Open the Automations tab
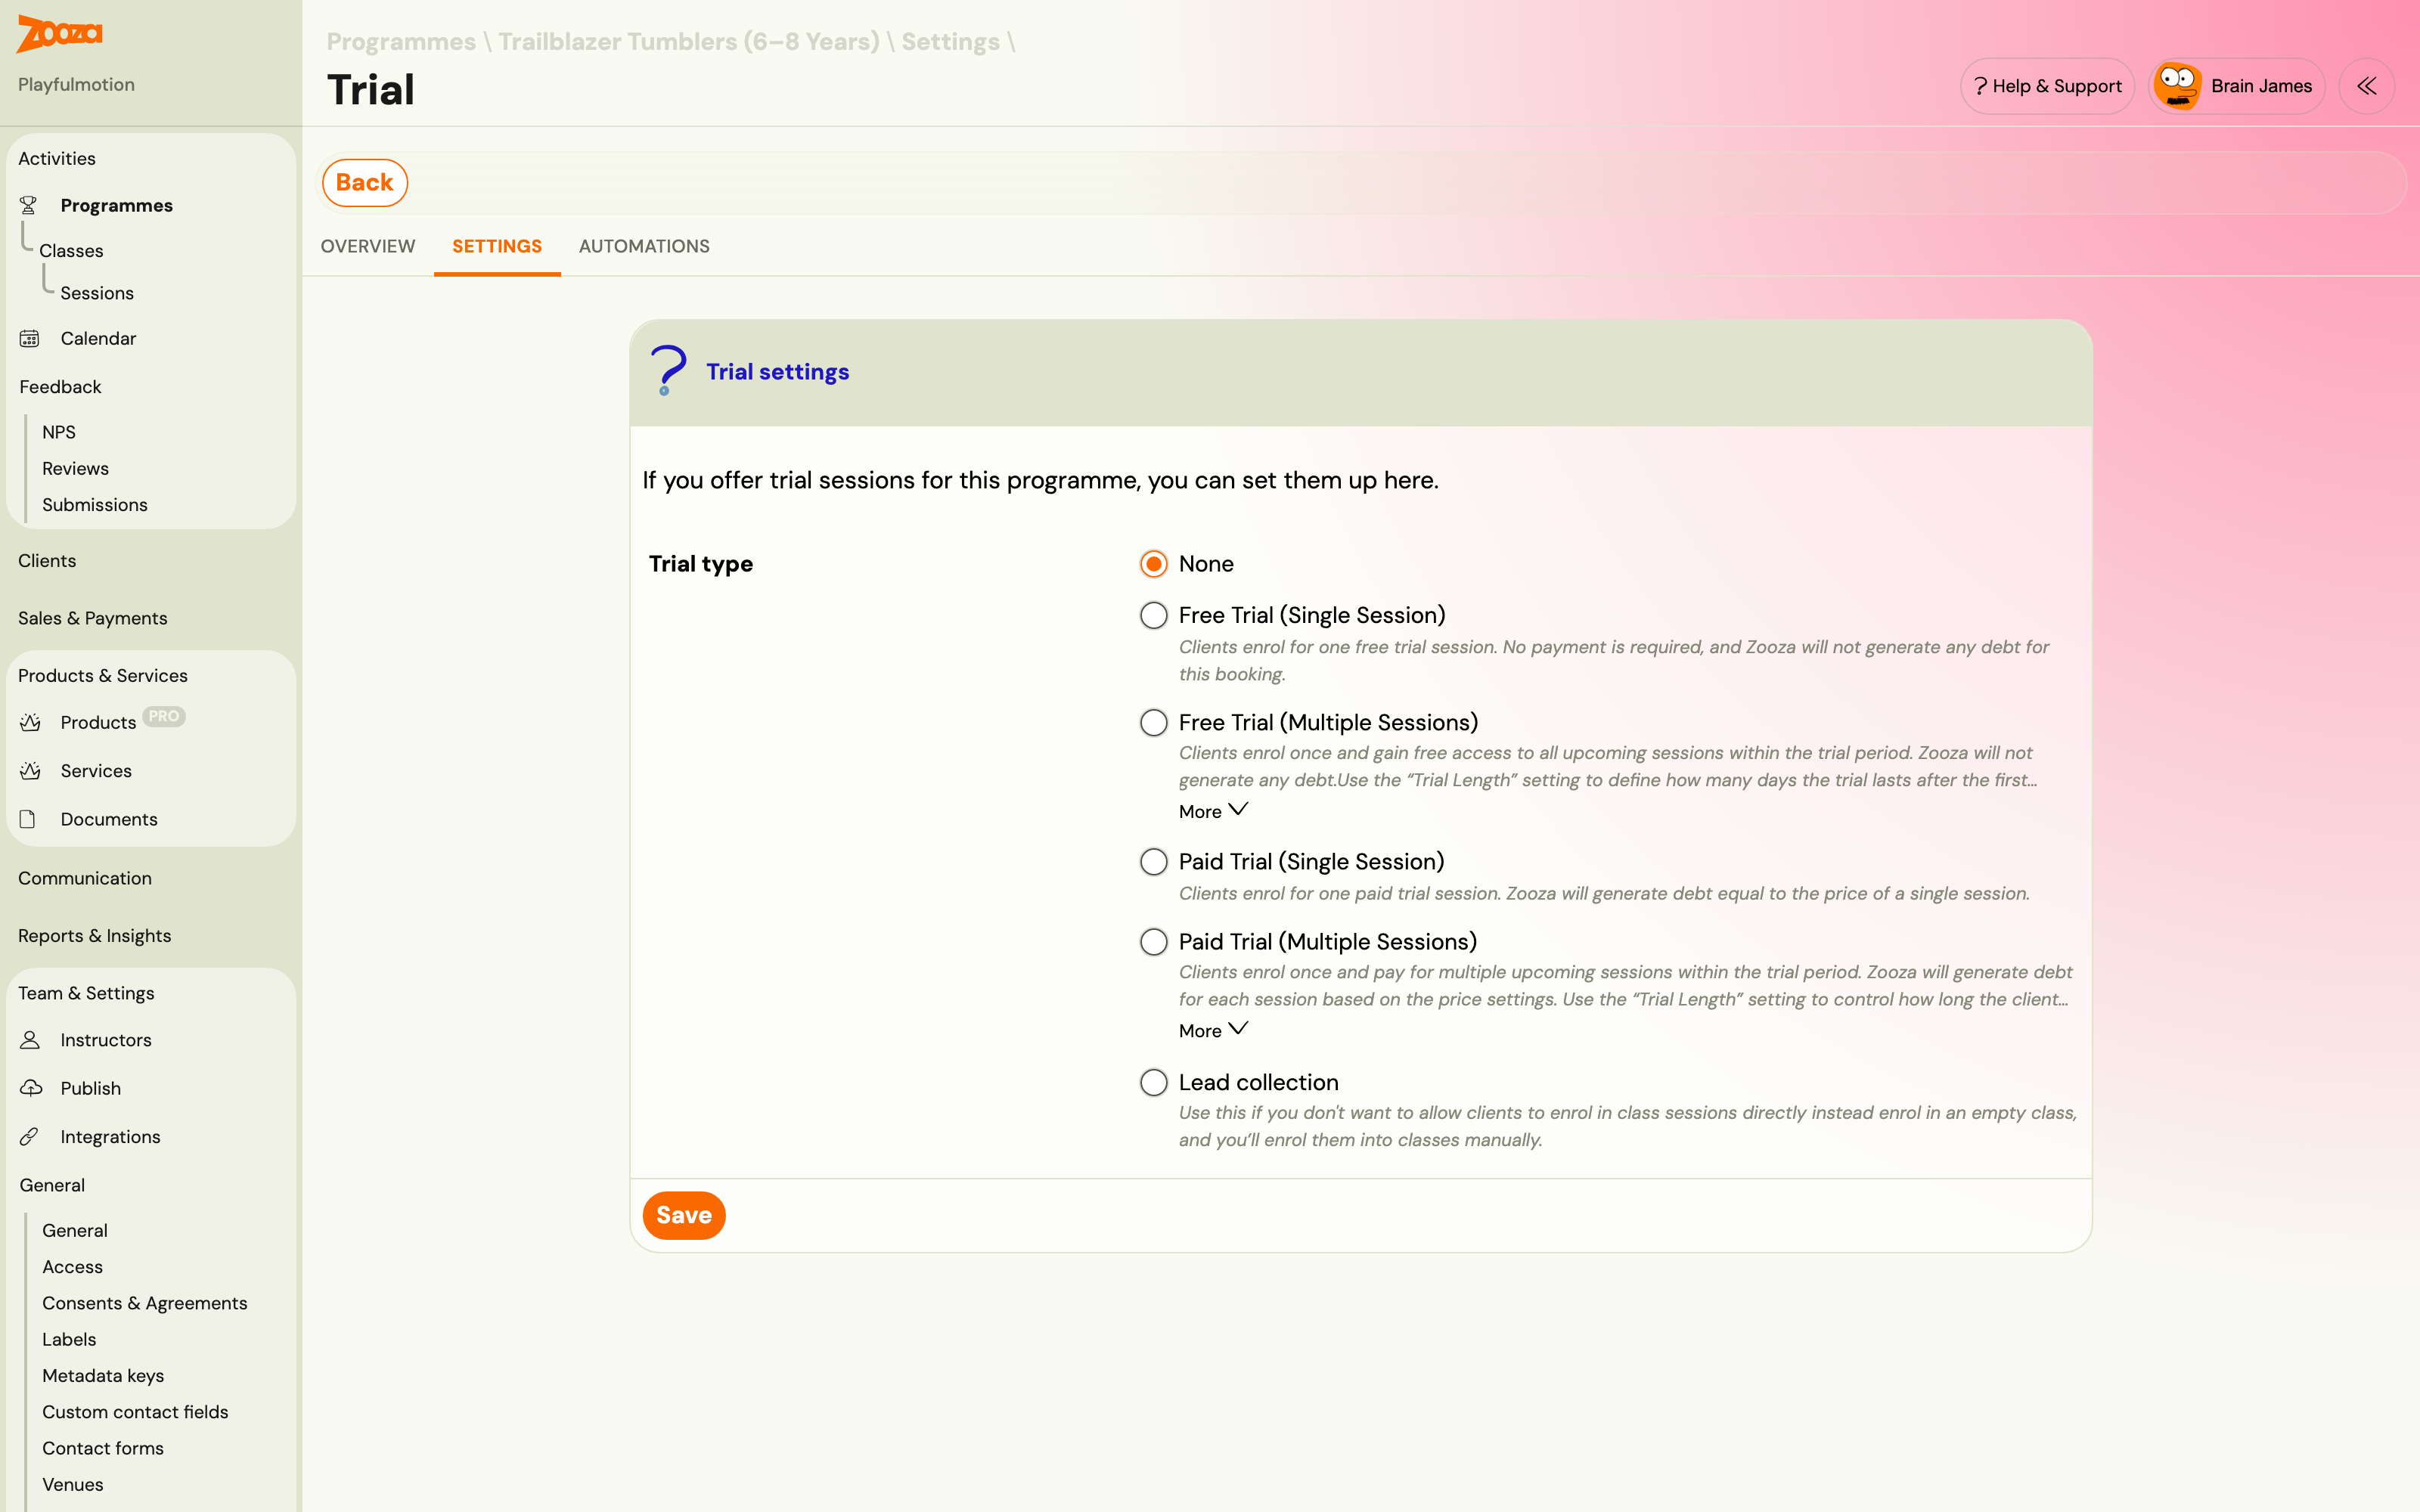 coord(644,246)
